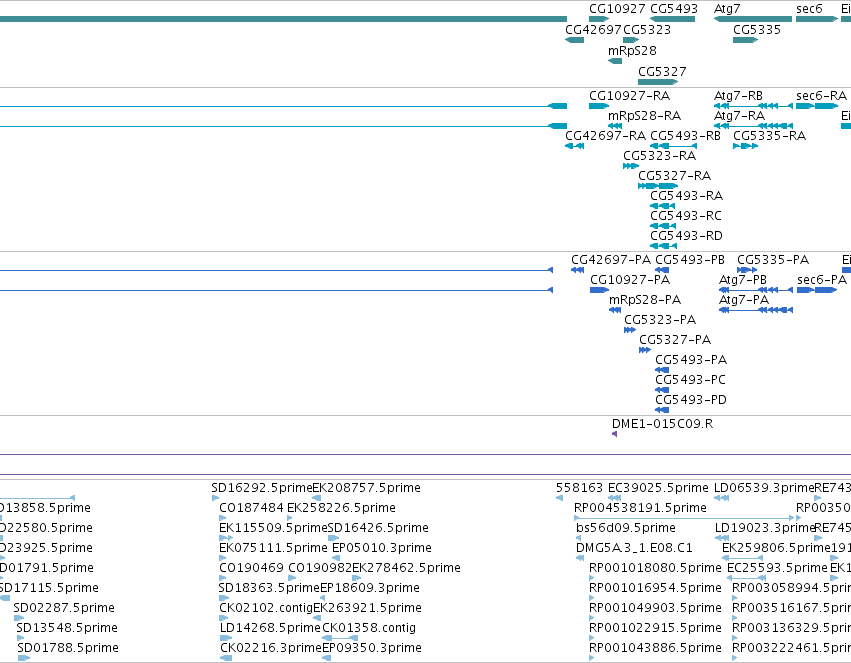Open the RP004538191.5prime EST label

(640, 509)
